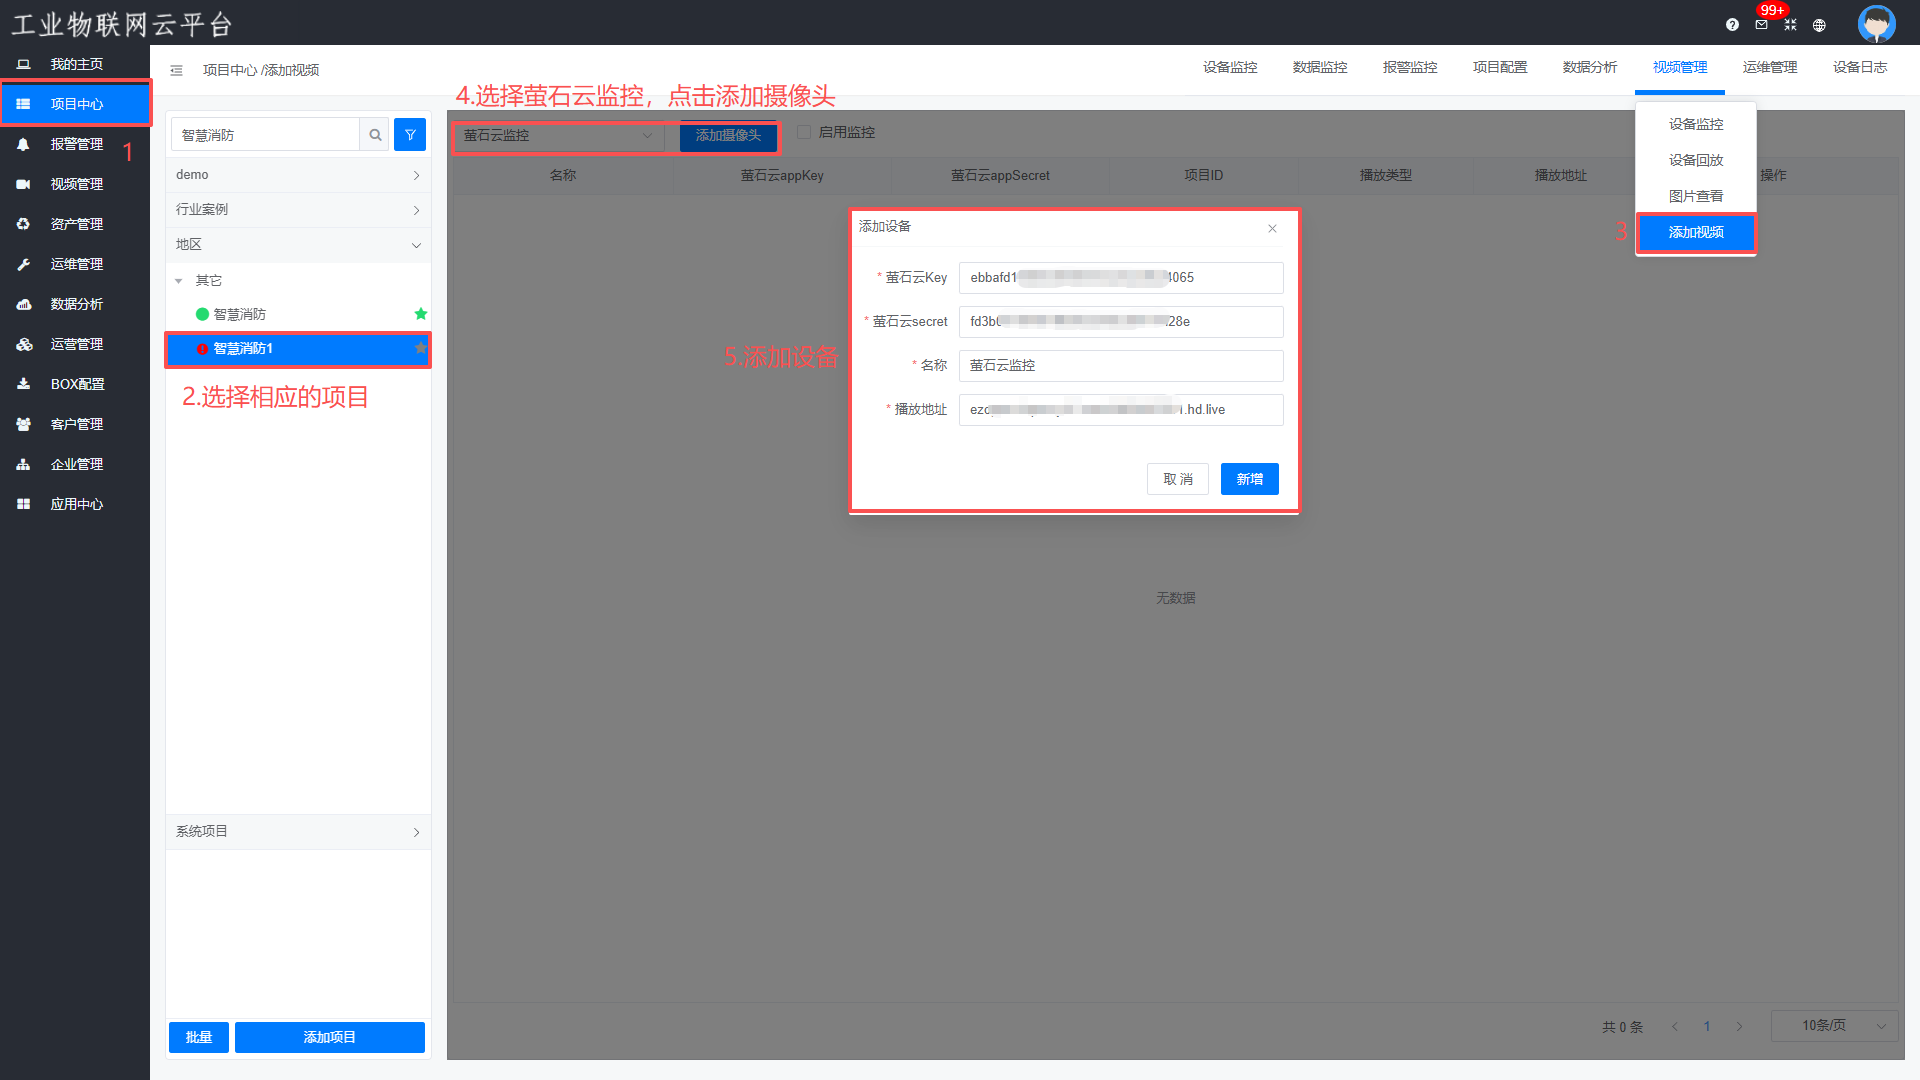Screen dimensions: 1920x1080
Task: Click the search magnifier icon
Action: click(x=375, y=135)
